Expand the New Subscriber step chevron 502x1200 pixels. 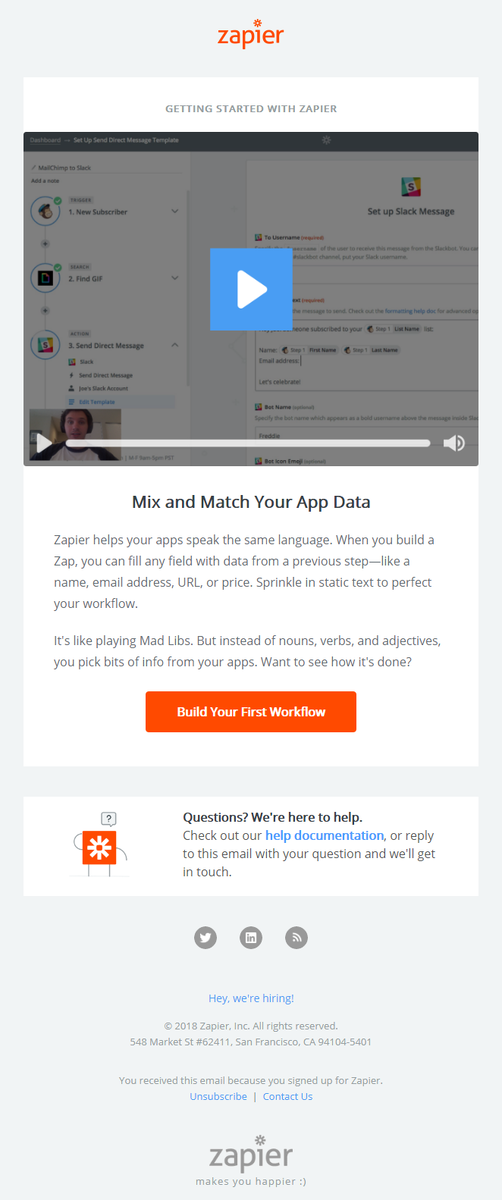click(x=176, y=212)
